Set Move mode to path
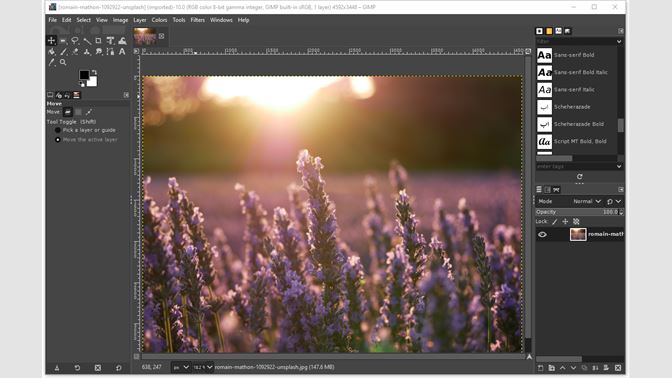 click(x=89, y=112)
